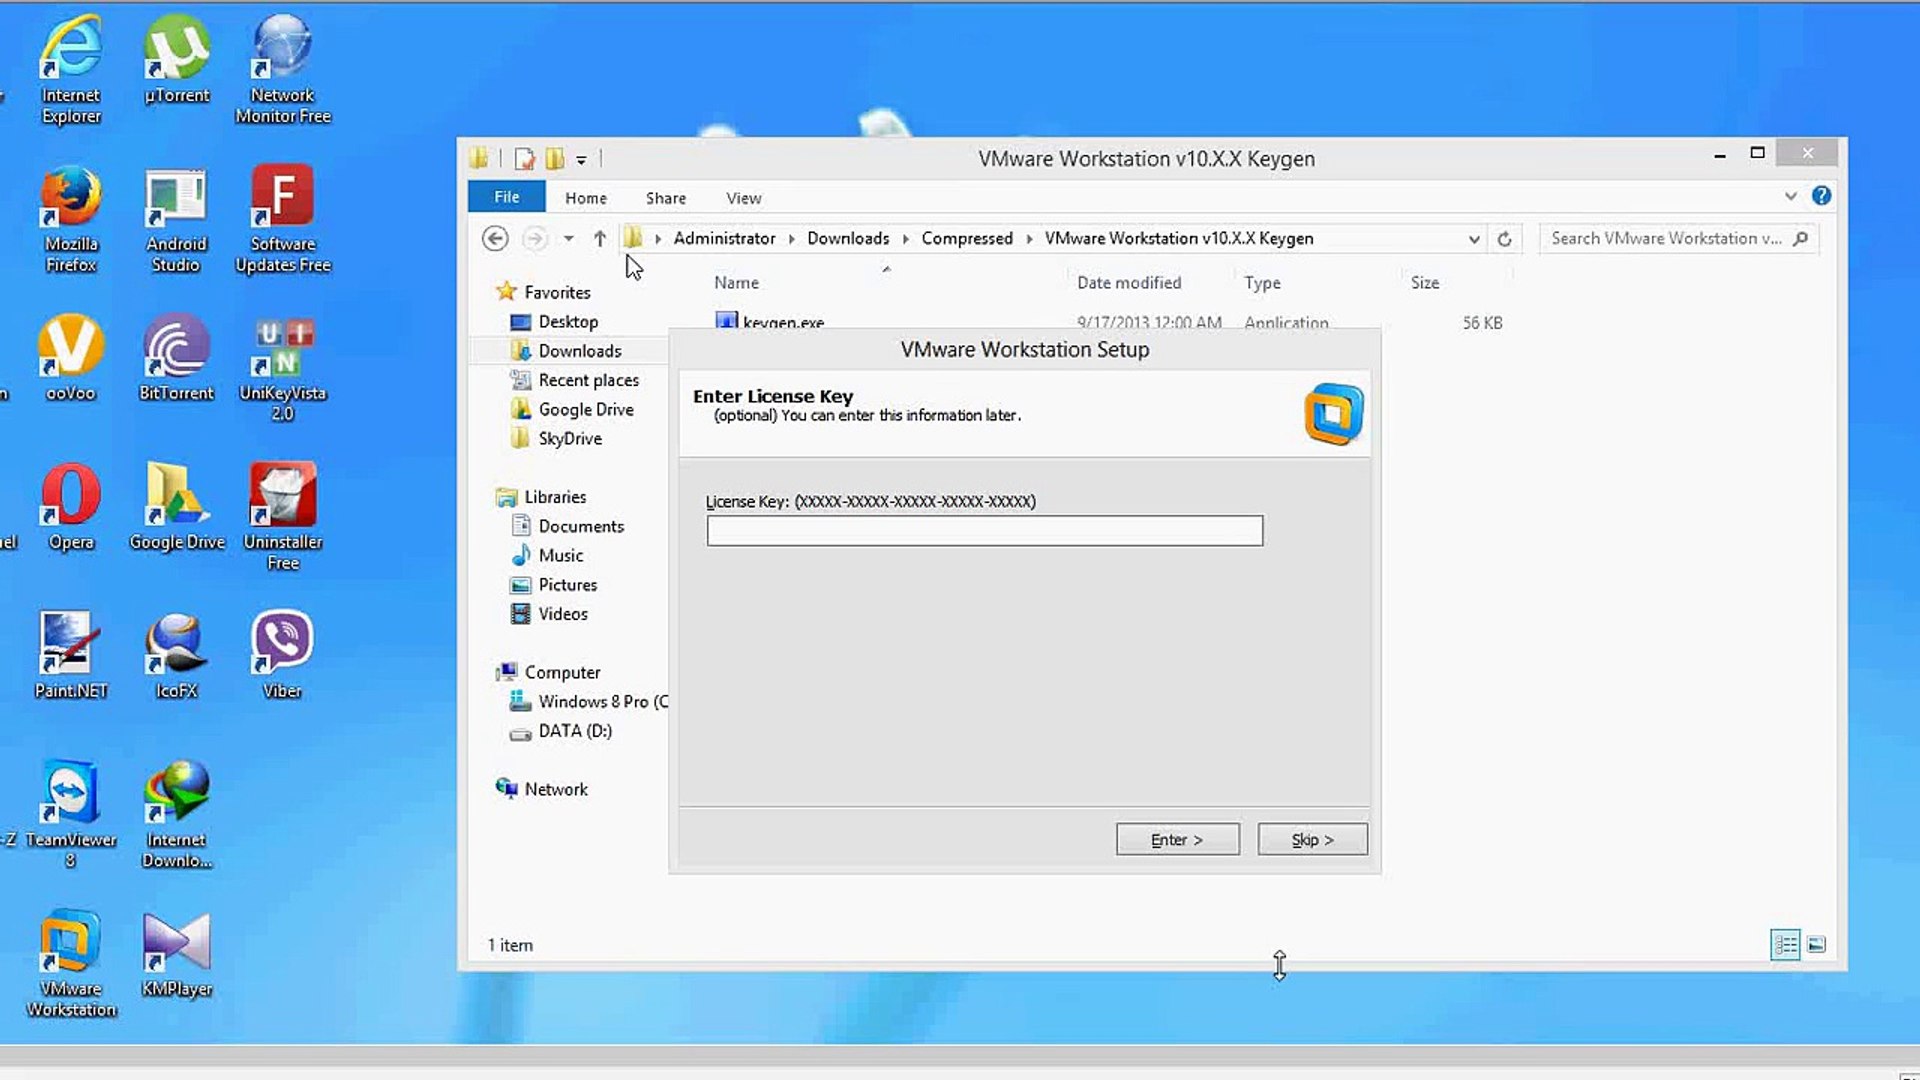Toggle sort order on the Name column

pos(736,283)
